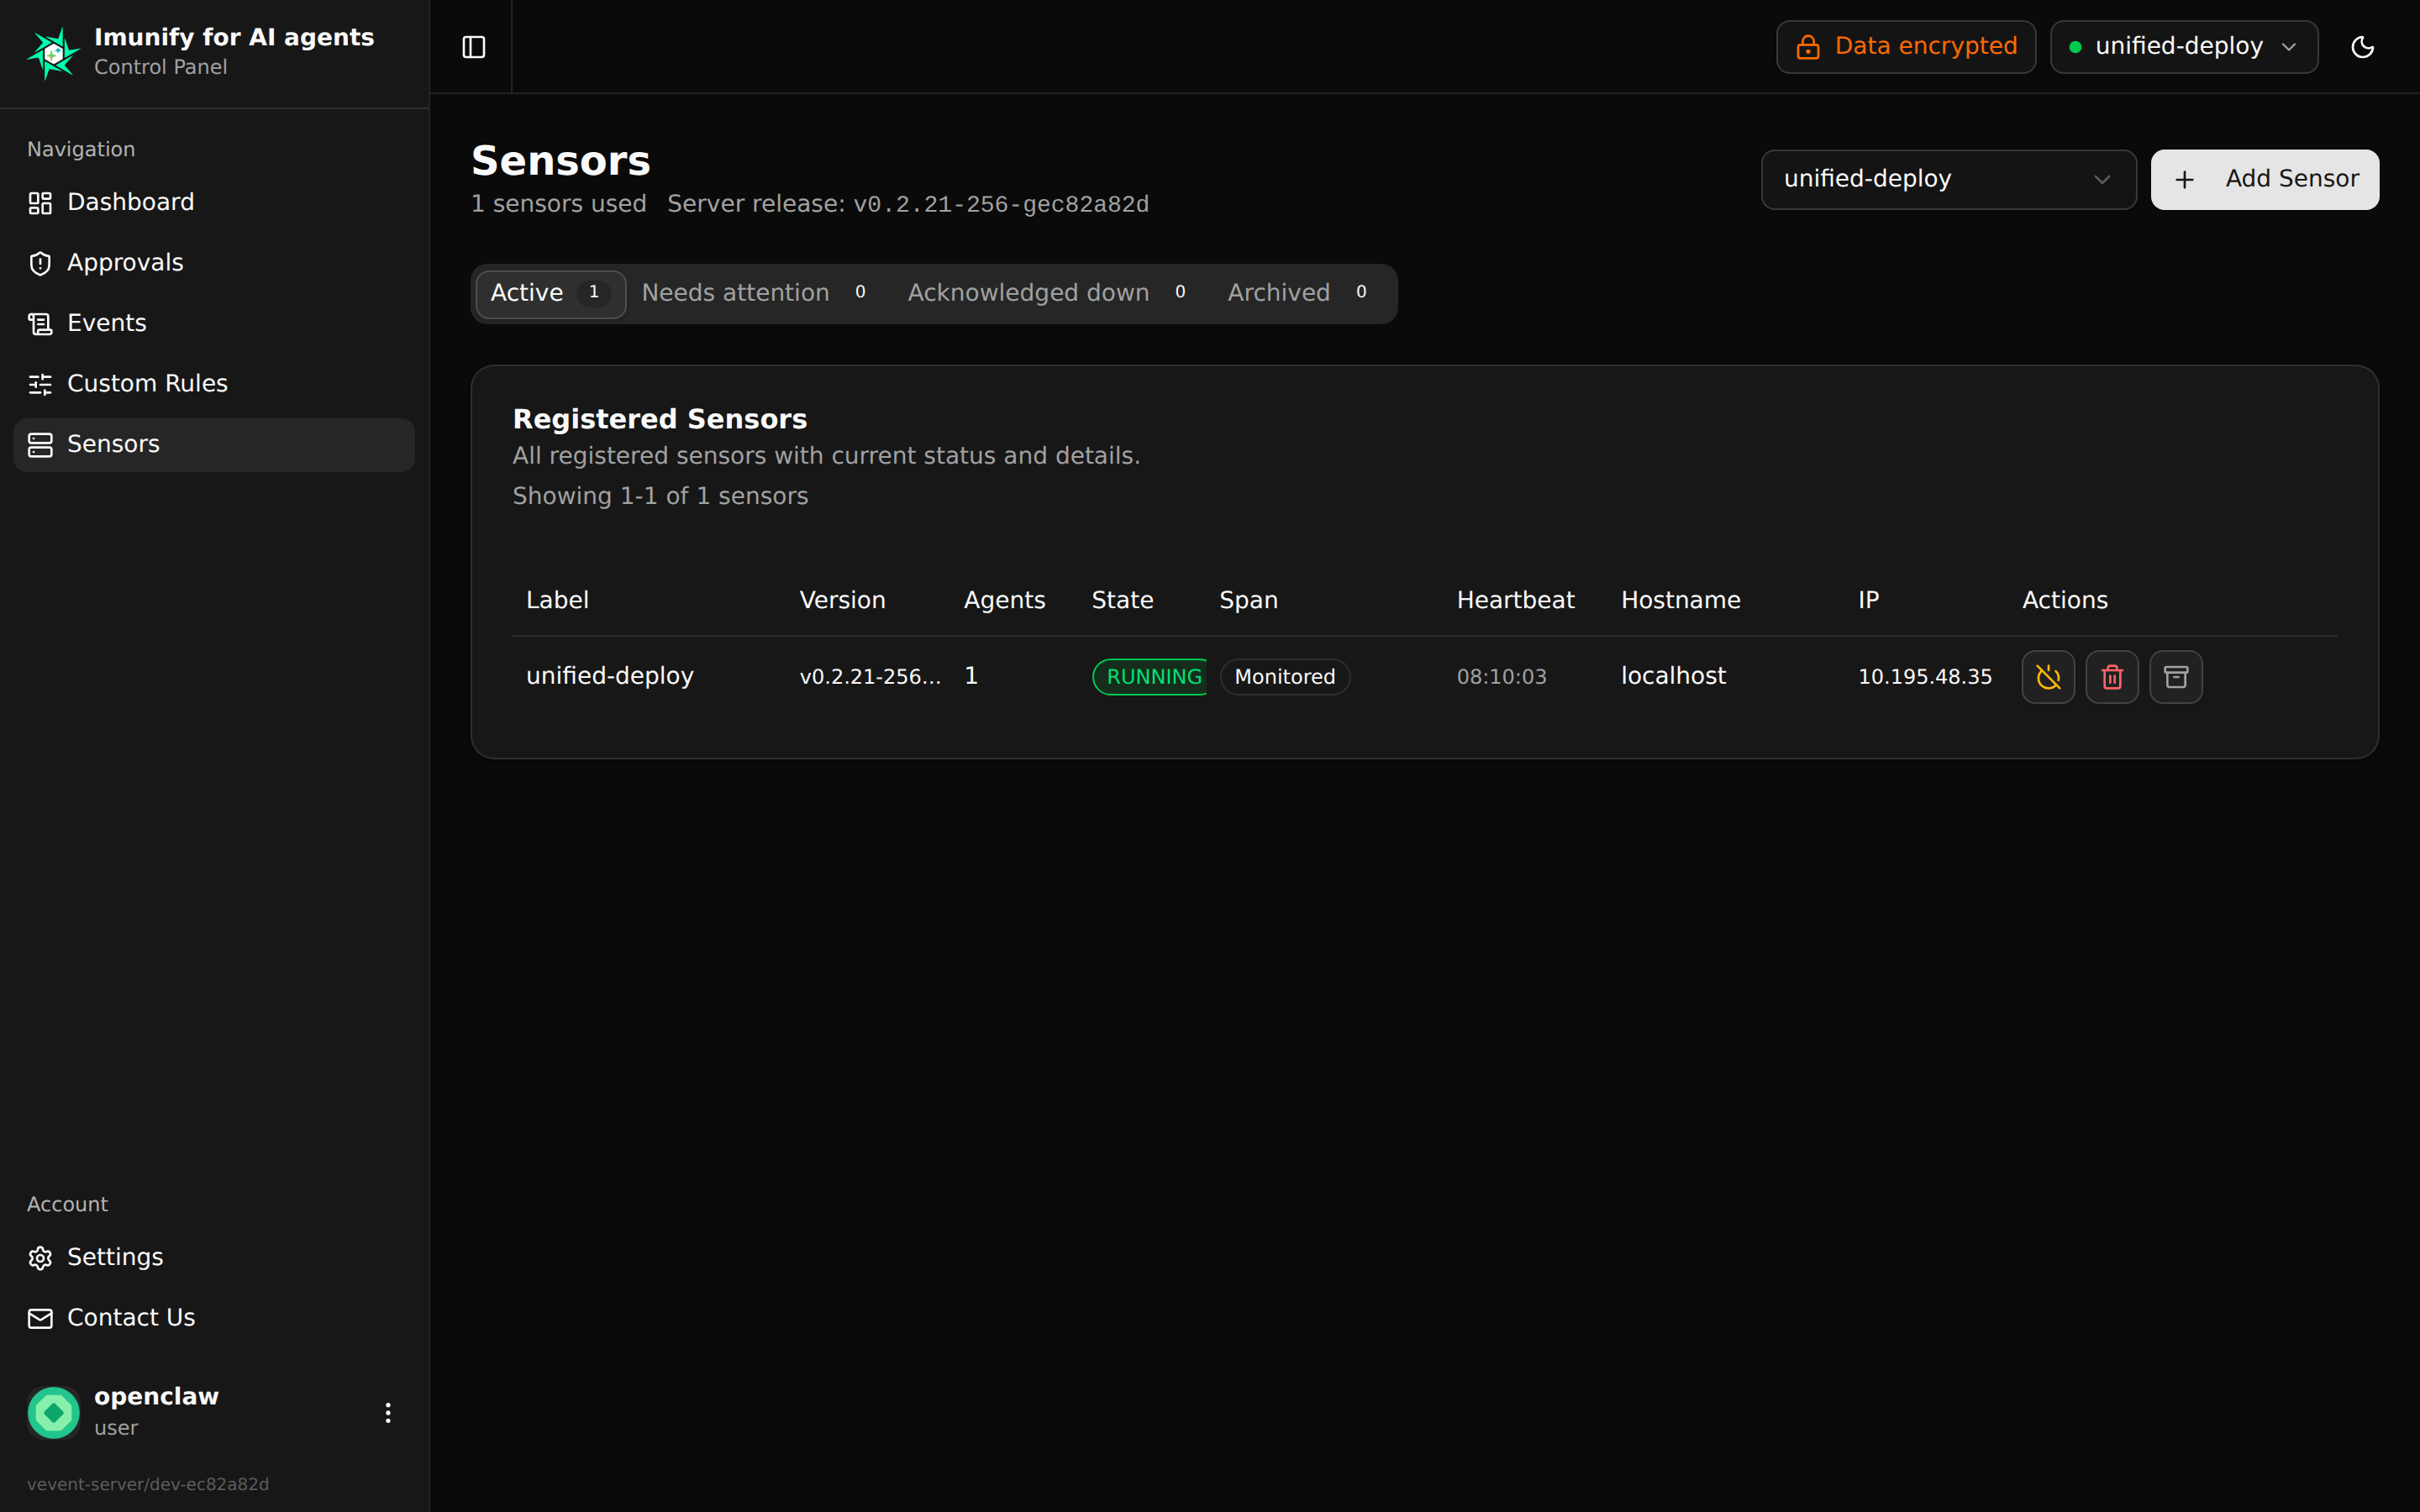
Task: Click the 1 sensors used text
Action: 558,204
